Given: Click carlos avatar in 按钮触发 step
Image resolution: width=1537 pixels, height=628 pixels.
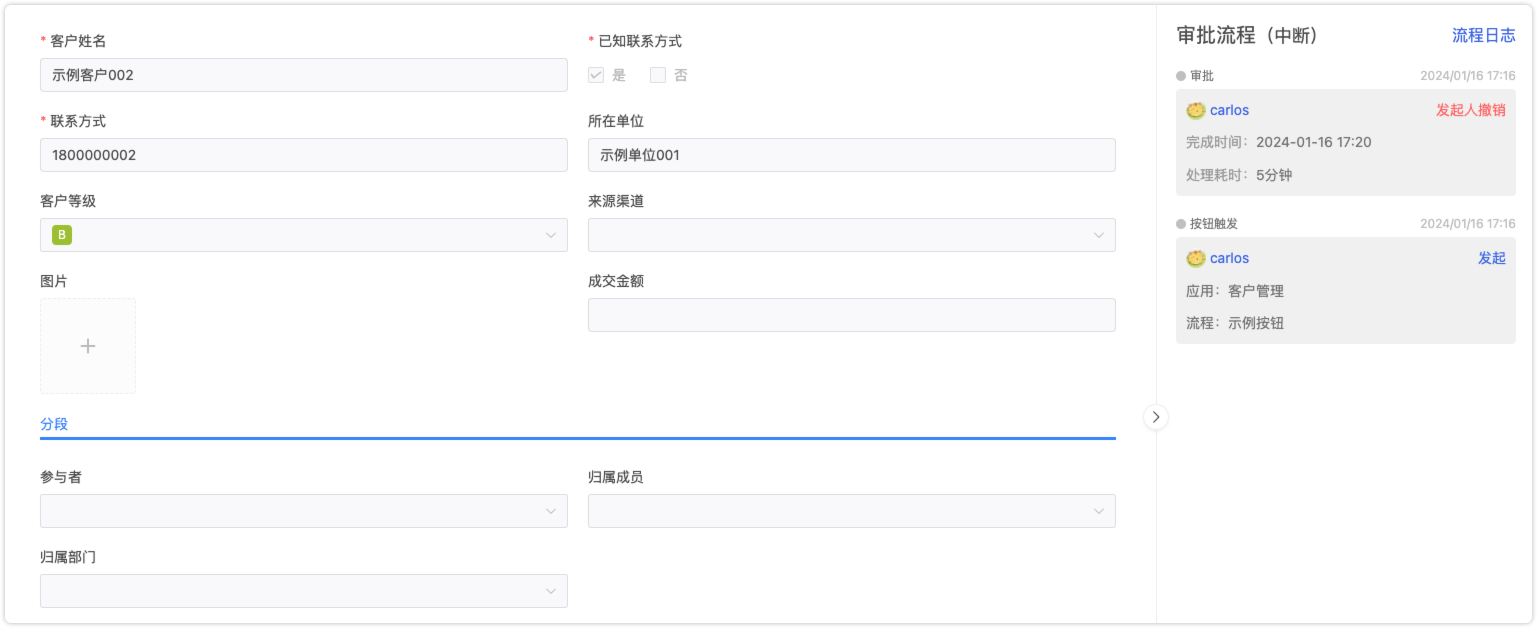Looking at the screenshot, I should (1195, 258).
